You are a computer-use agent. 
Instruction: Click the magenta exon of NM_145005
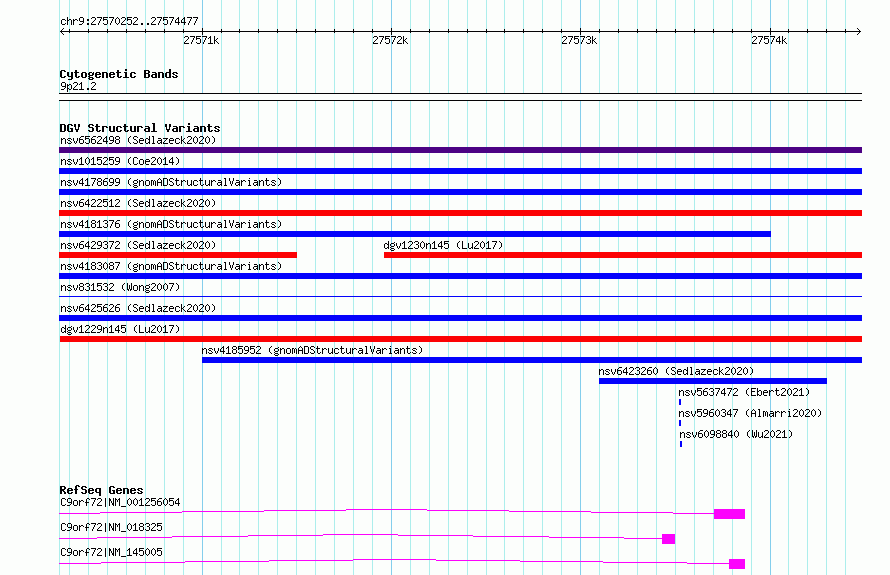(737, 564)
